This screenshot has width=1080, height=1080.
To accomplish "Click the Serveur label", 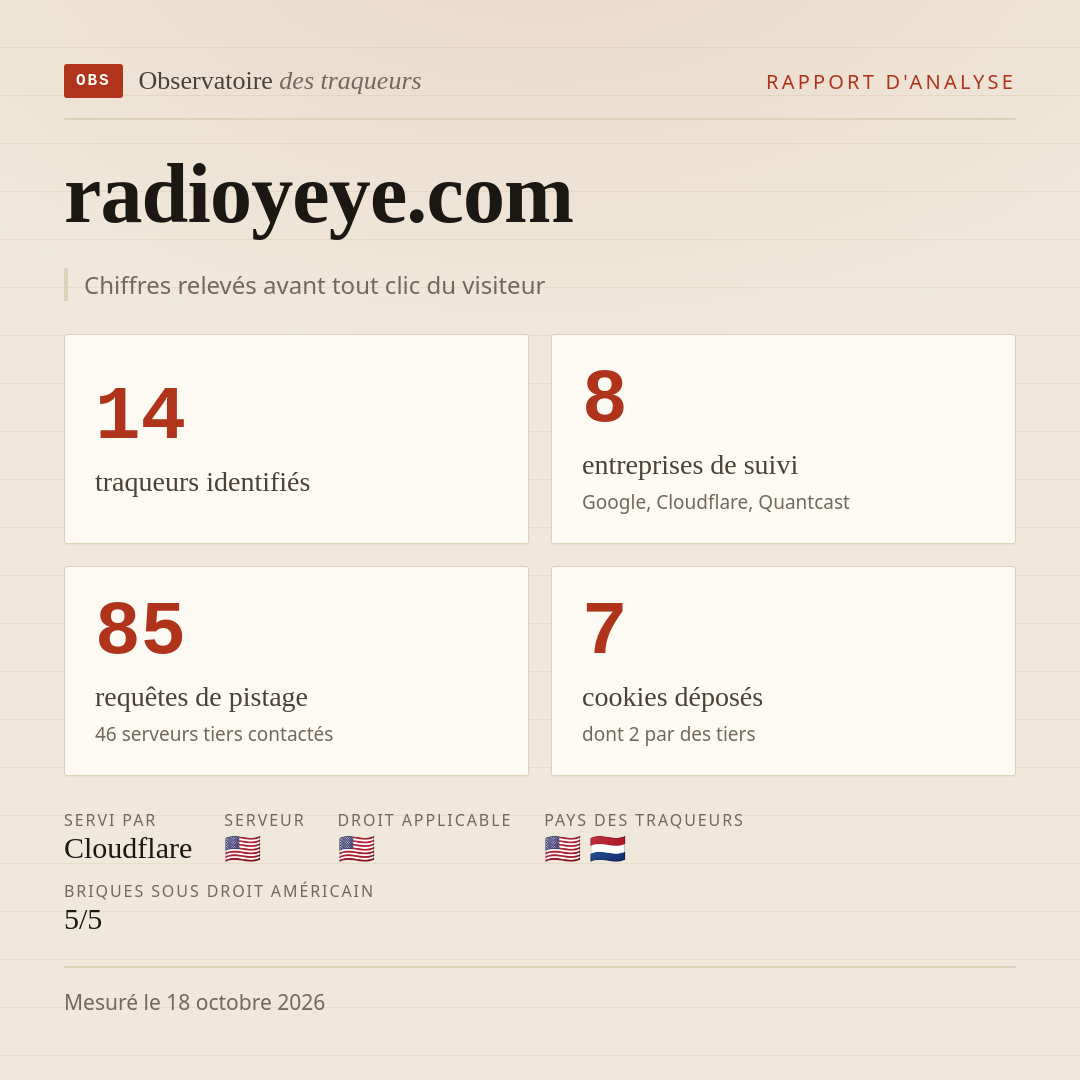I will pos(264,820).
